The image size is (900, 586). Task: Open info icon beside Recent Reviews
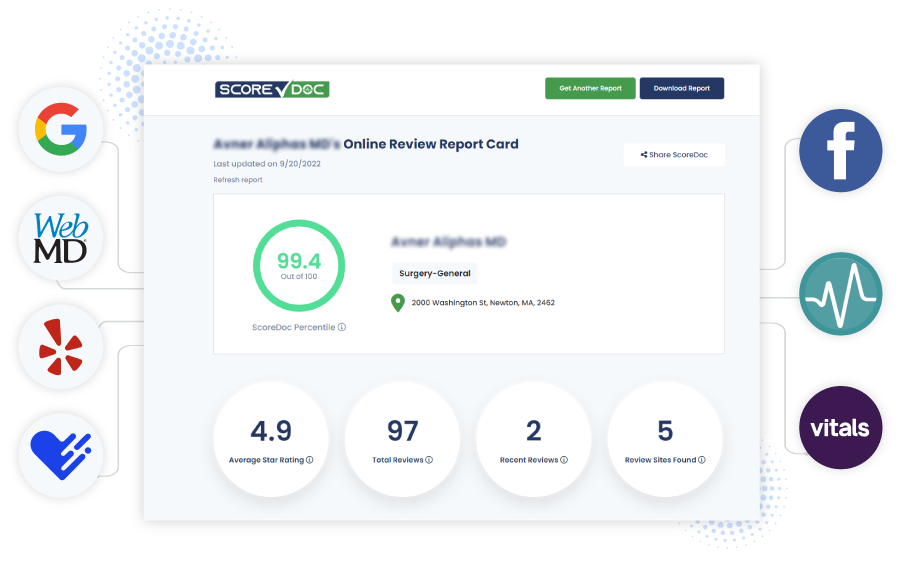564,460
